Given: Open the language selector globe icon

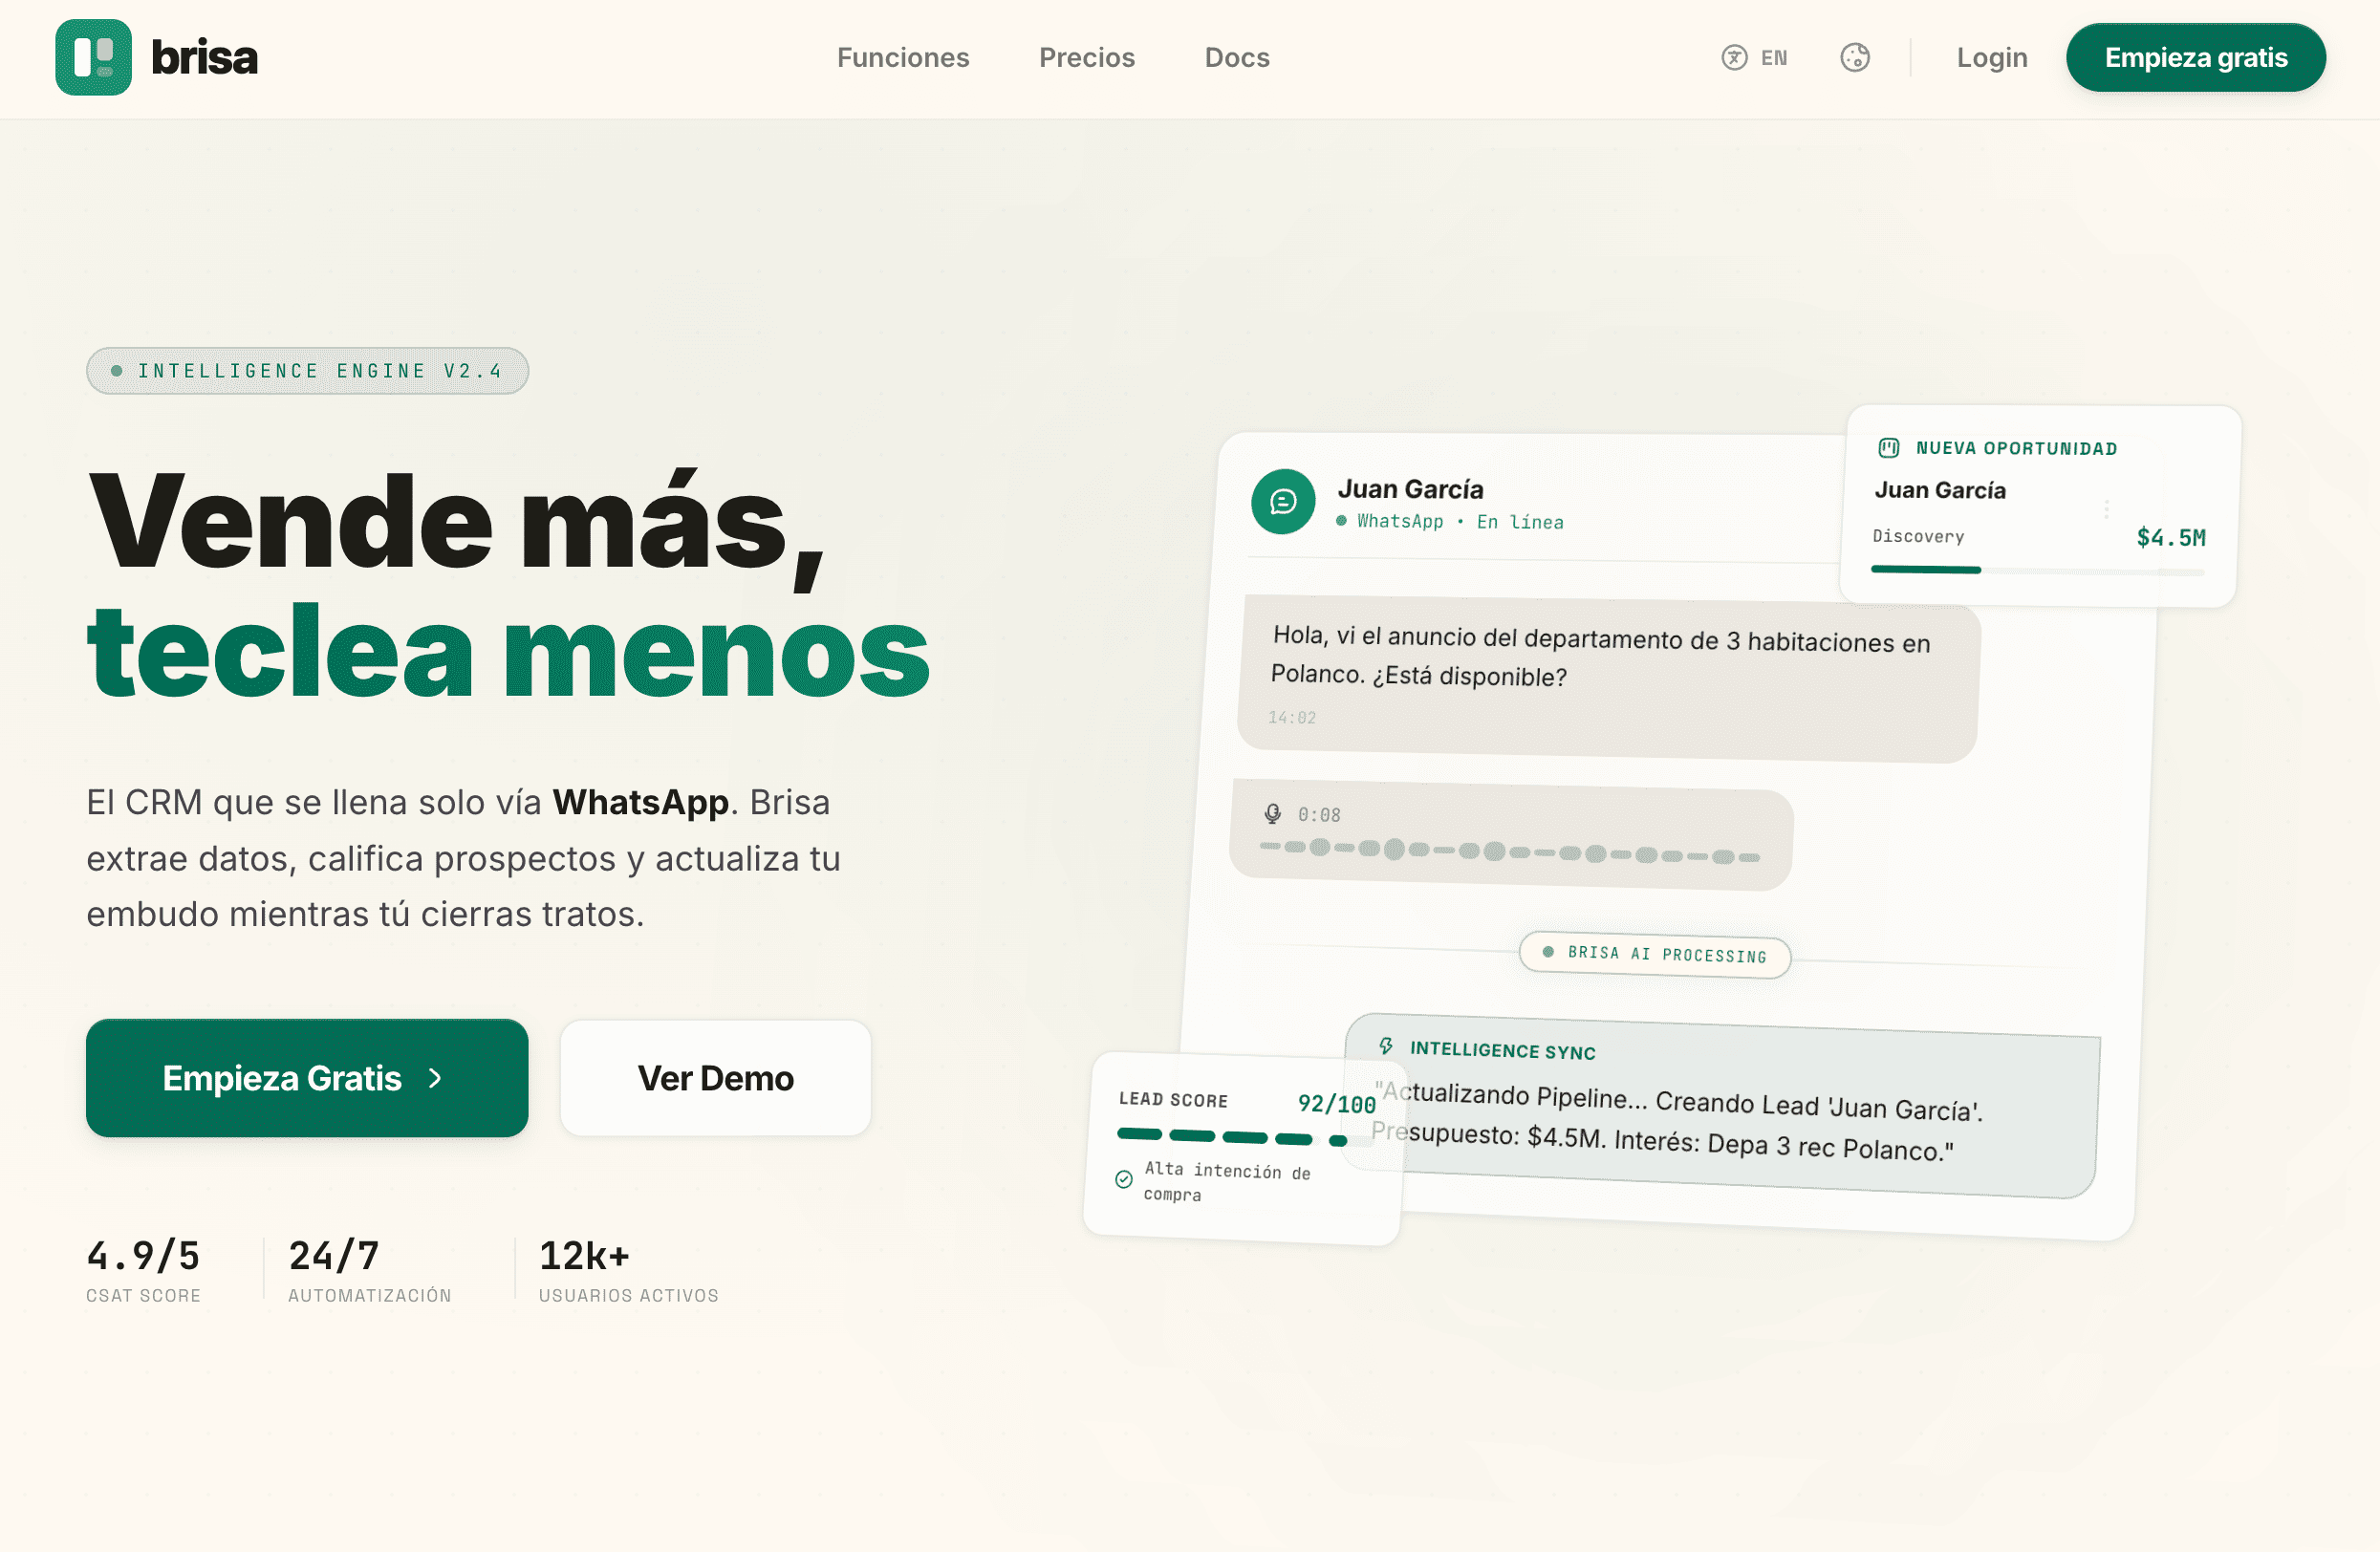Looking at the screenshot, I should pos(1733,57).
